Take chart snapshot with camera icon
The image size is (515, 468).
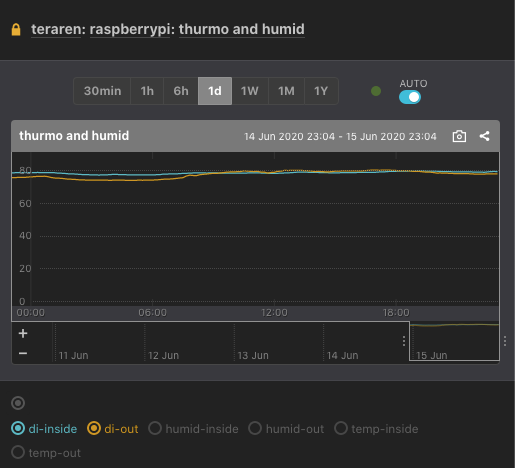click(459, 136)
